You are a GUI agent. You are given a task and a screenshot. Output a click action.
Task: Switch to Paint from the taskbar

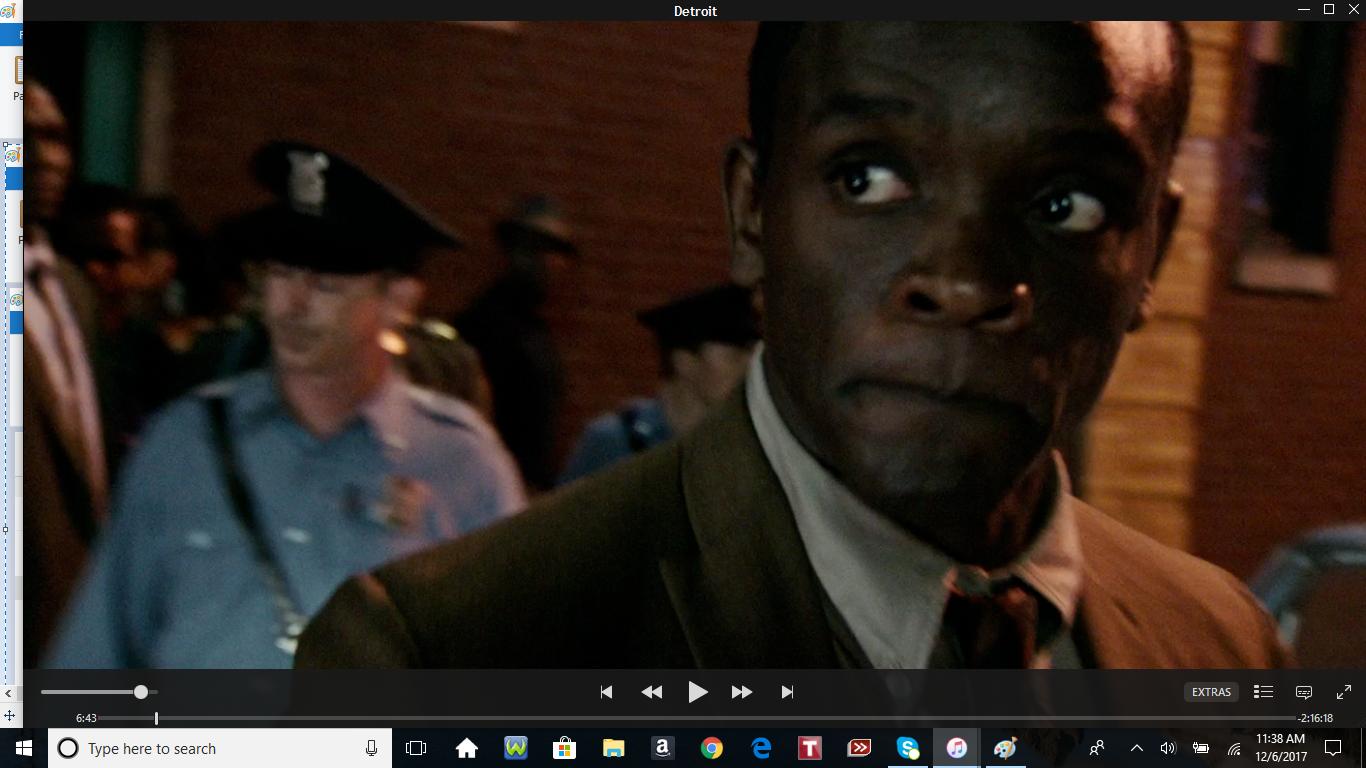[x=1005, y=748]
